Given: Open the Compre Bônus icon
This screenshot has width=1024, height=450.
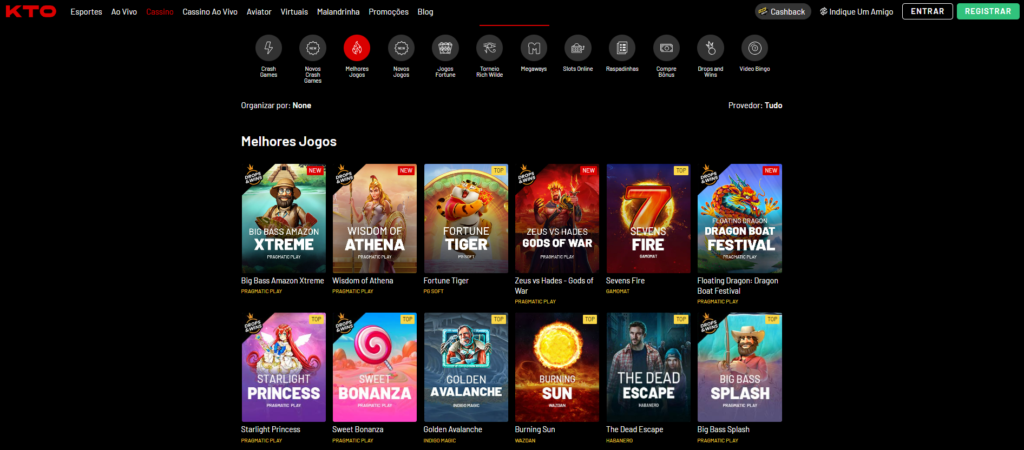Looking at the screenshot, I should pyautogui.click(x=666, y=48).
